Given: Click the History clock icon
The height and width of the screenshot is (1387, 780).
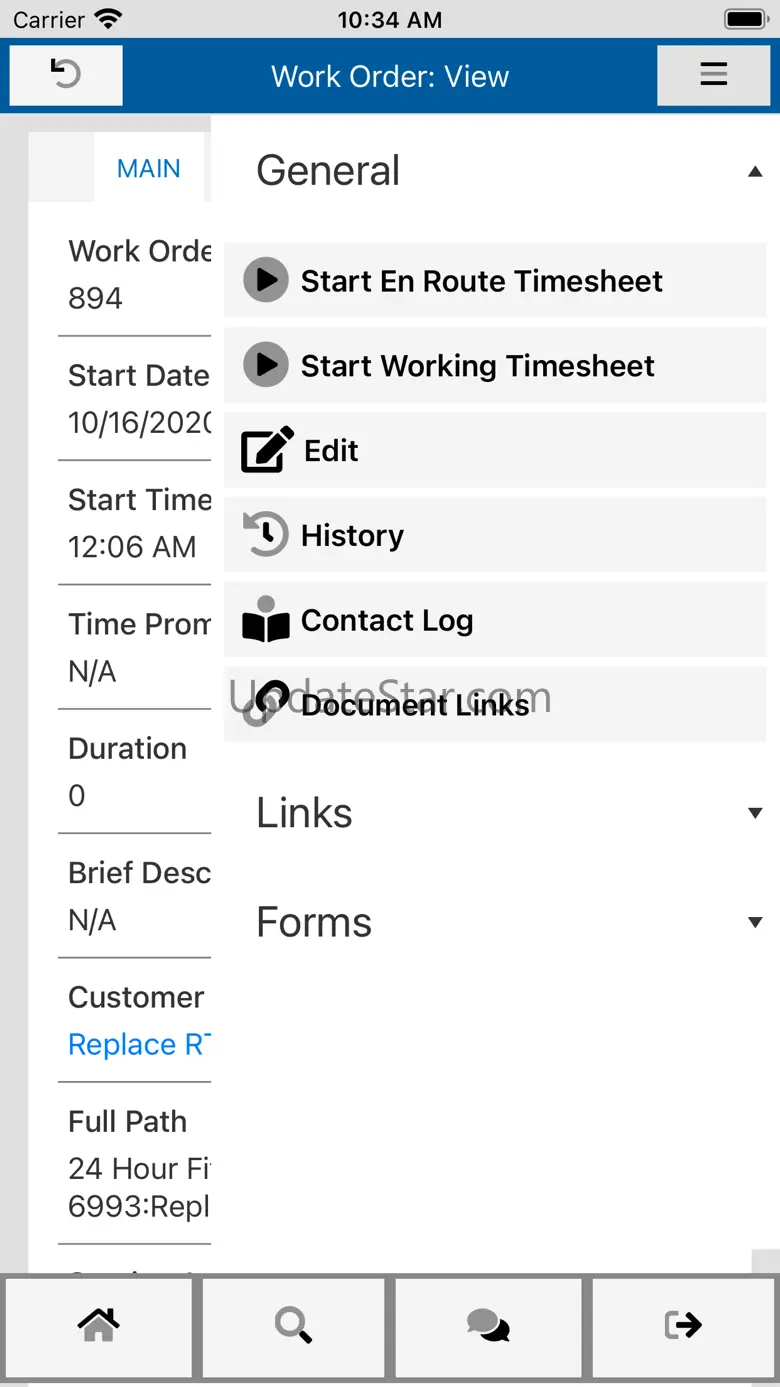Looking at the screenshot, I should [x=266, y=535].
